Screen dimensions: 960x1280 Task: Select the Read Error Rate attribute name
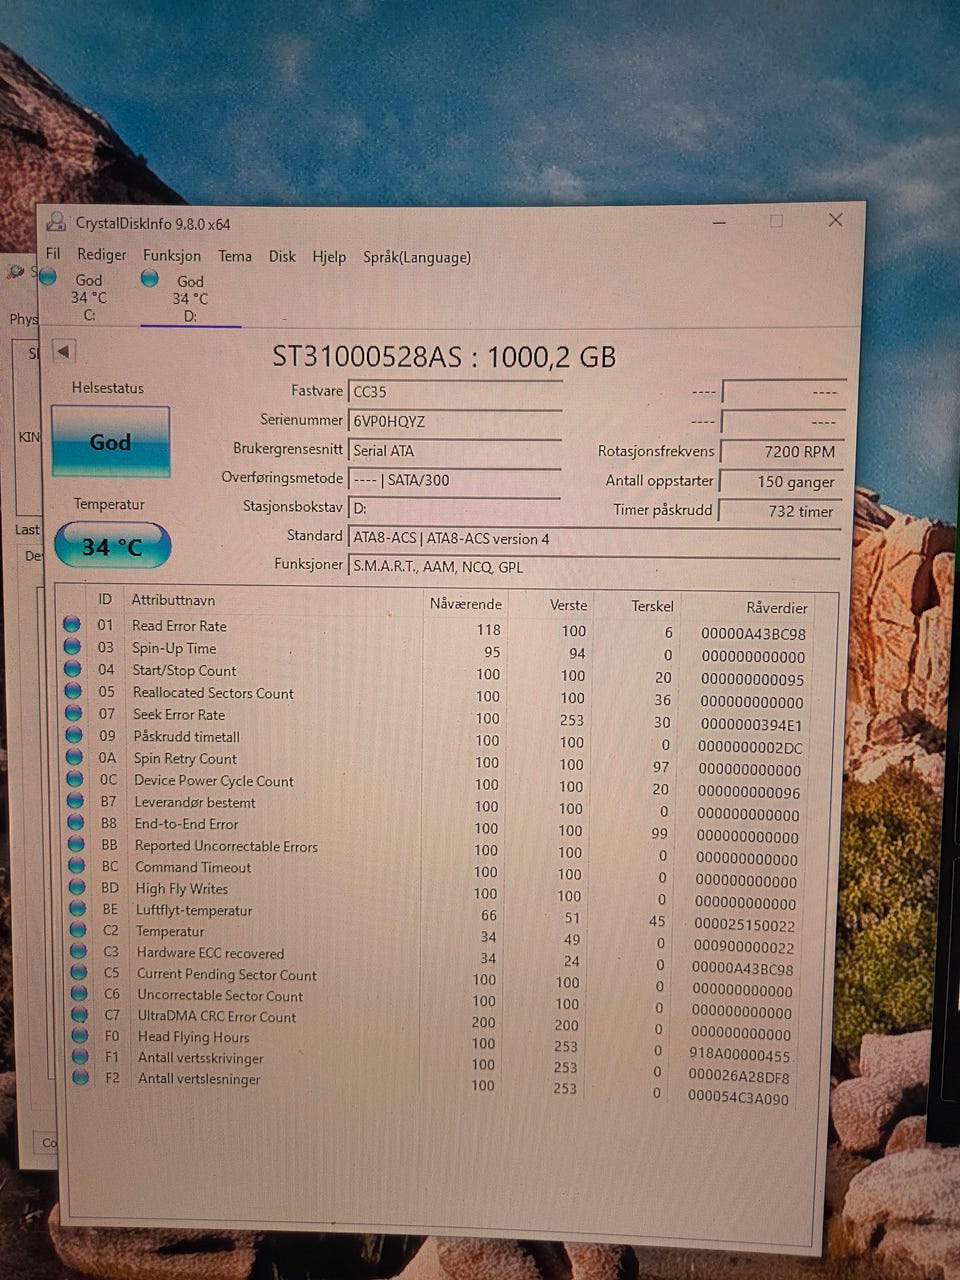pyautogui.click(x=179, y=626)
